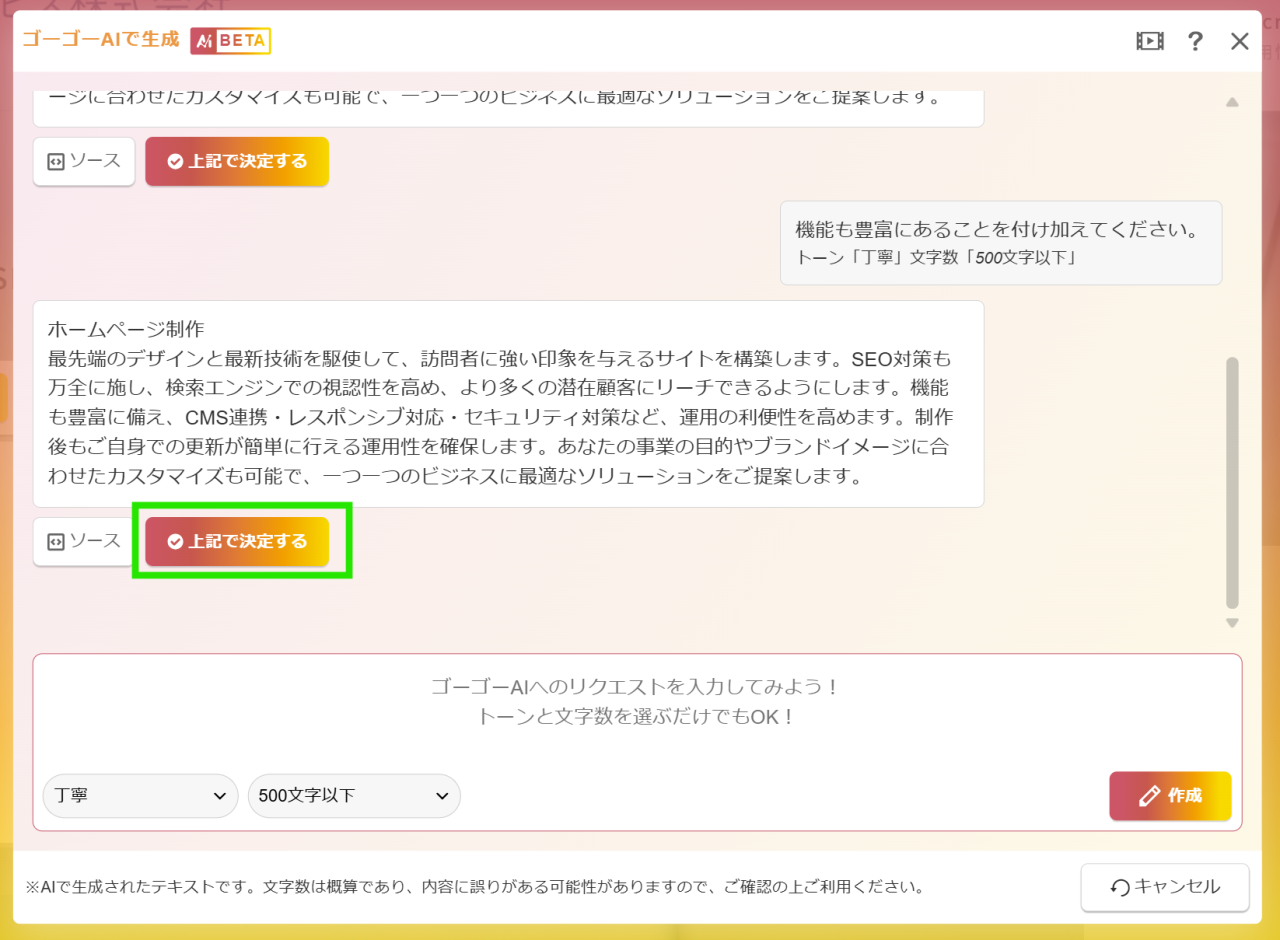The image size is (1280, 940).
Task: Show source for the first generated text
Action: tap(84, 161)
